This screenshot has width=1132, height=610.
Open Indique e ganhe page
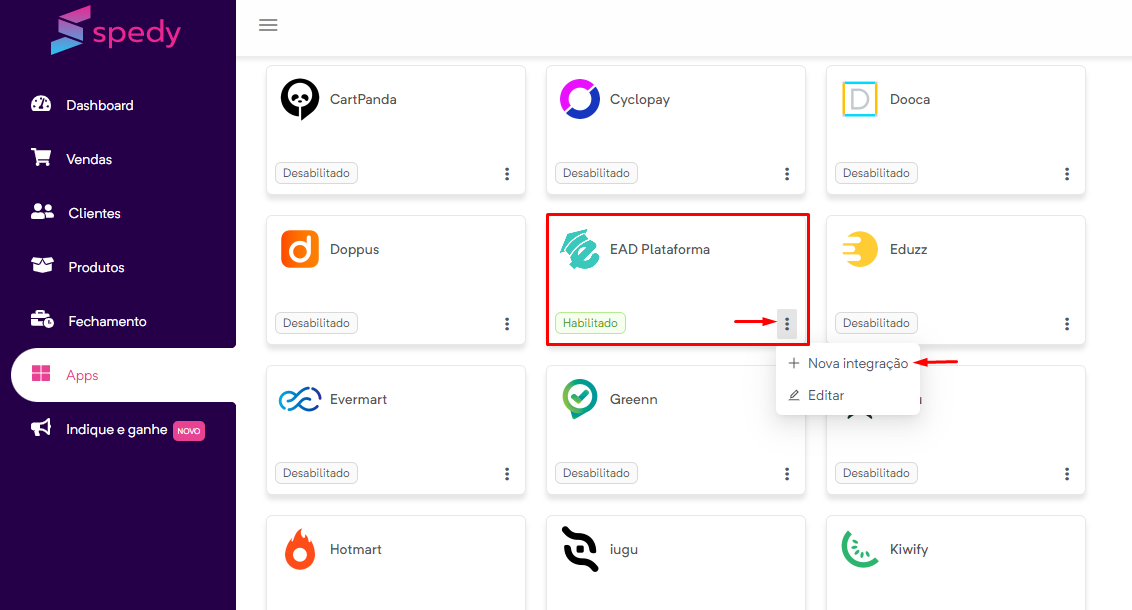pyautogui.click(x=116, y=430)
